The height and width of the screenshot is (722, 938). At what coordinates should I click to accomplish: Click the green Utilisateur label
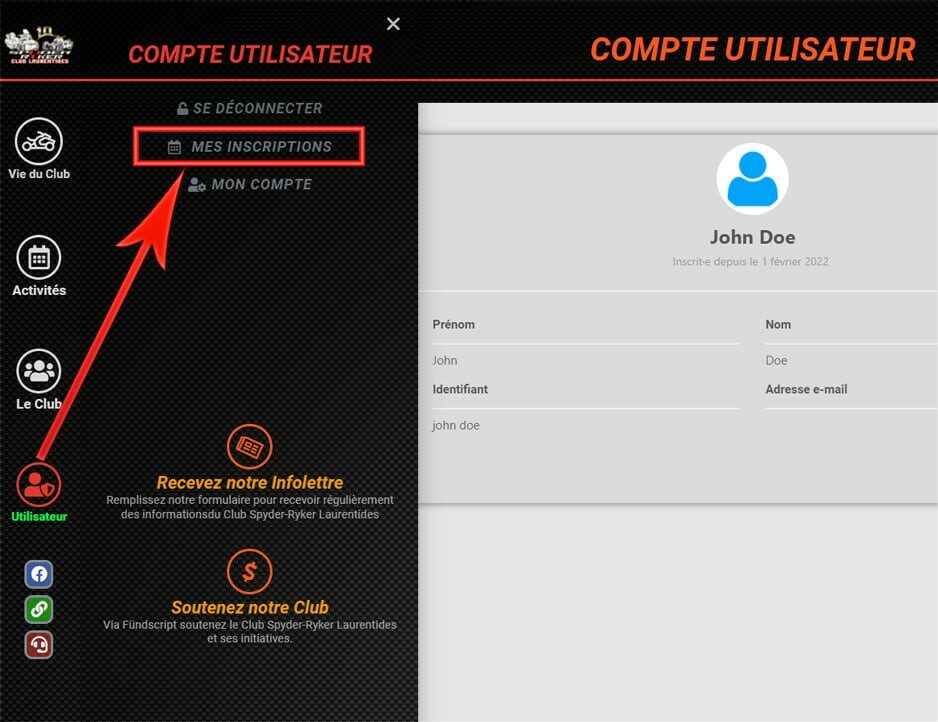click(39, 516)
